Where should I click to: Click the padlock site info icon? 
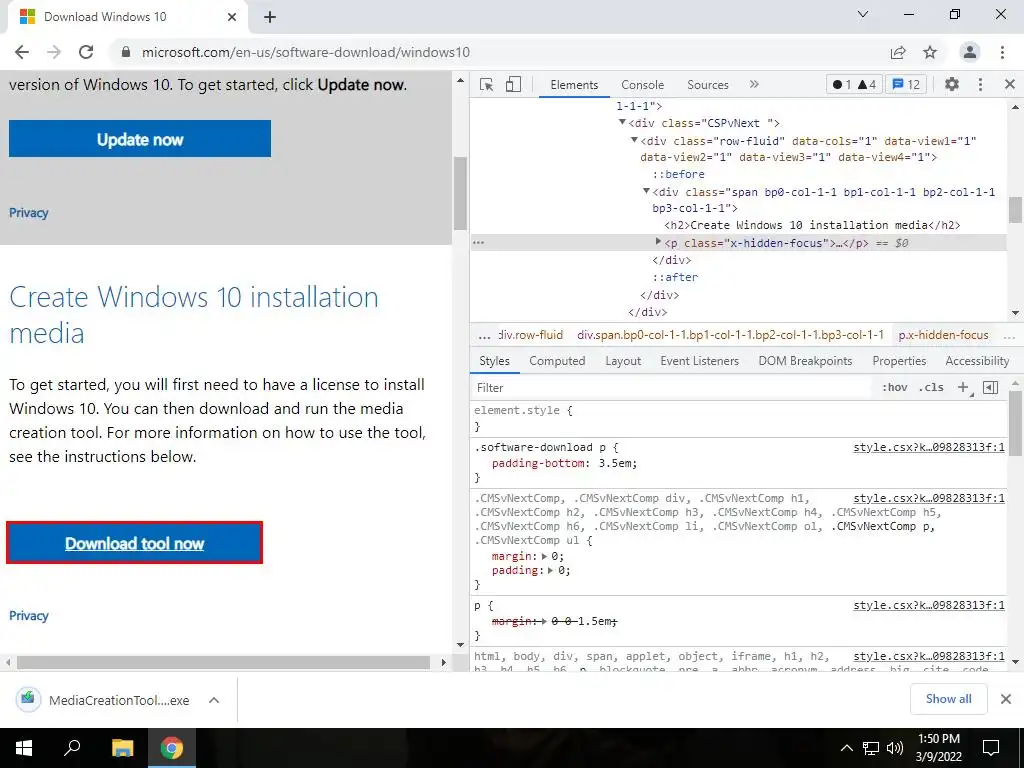pyautogui.click(x=126, y=52)
